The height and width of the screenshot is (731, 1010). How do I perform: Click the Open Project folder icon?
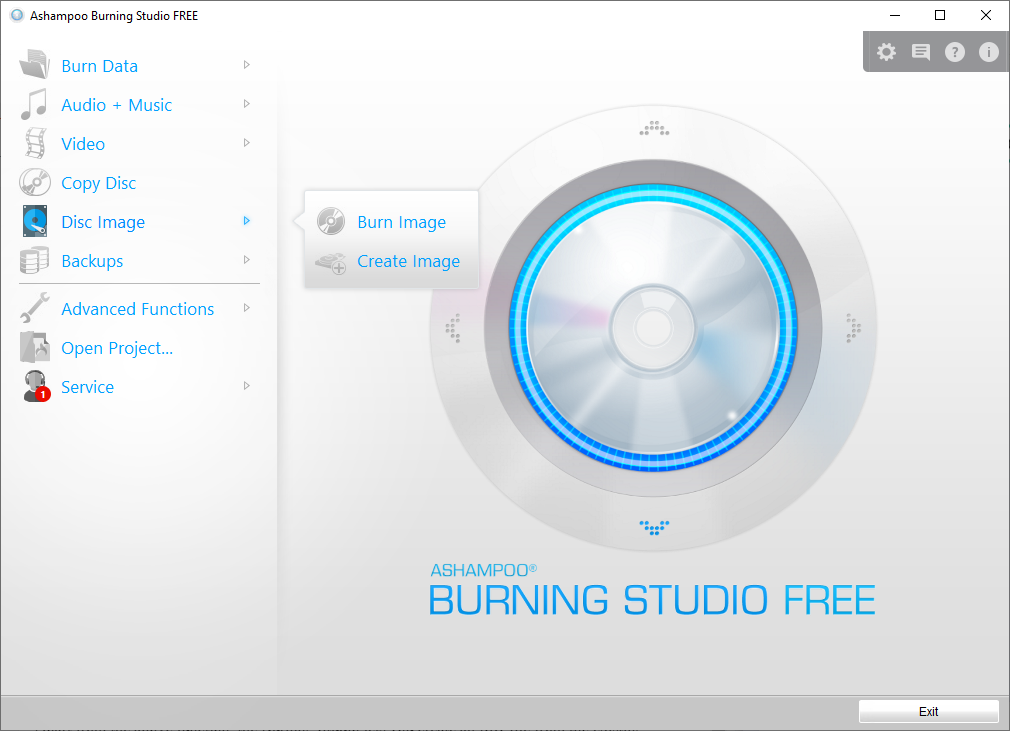click(x=35, y=347)
